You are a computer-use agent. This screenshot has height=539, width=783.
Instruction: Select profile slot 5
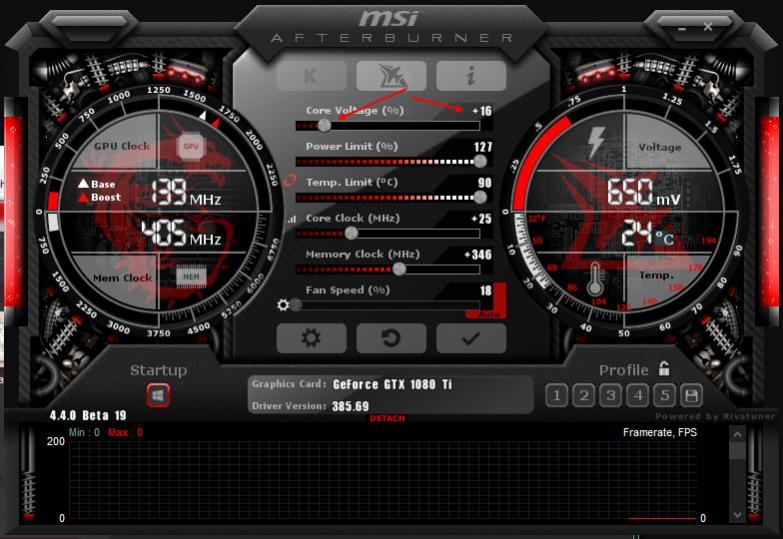(665, 396)
